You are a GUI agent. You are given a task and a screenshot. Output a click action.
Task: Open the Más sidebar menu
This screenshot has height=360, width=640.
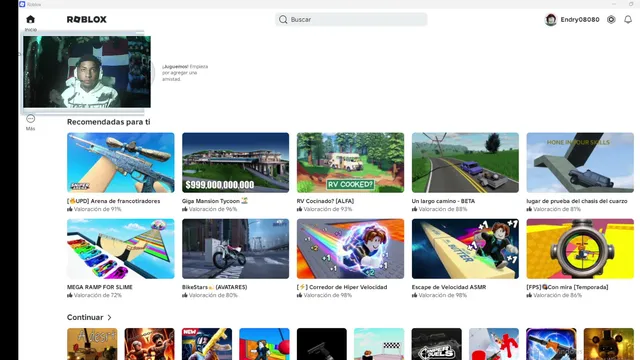pyautogui.click(x=31, y=122)
